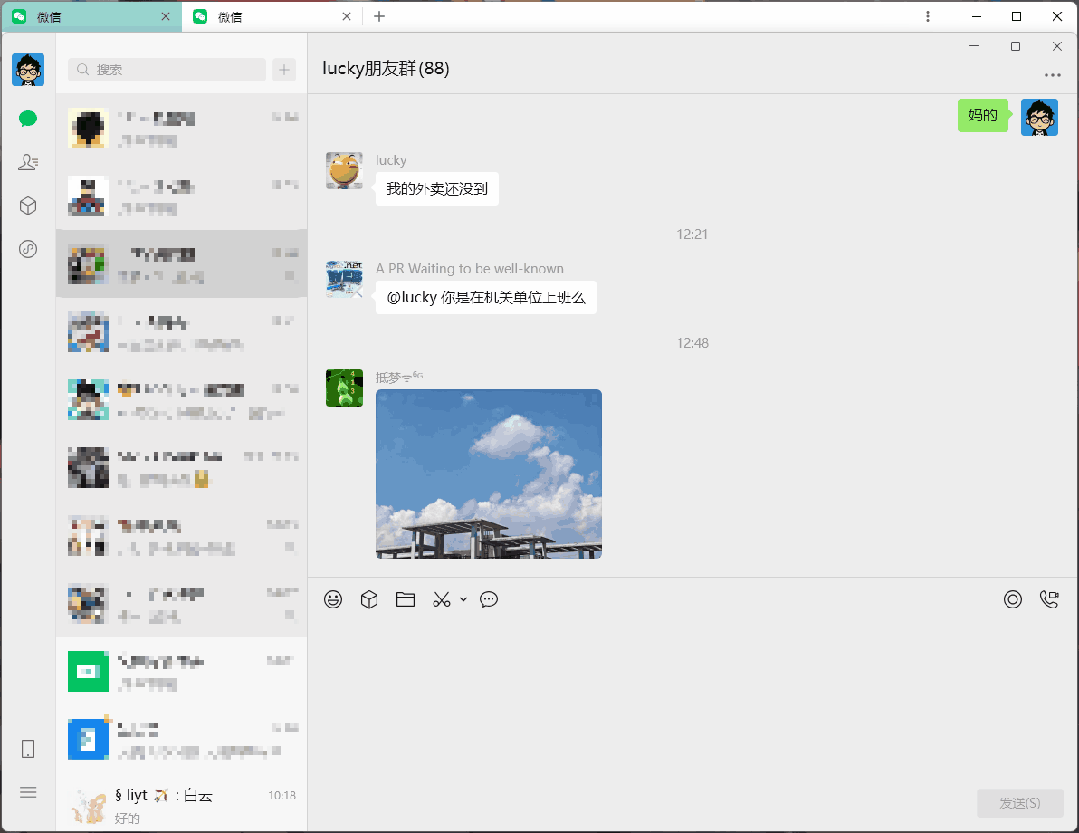Switch to the second 微信 window tab
Viewport: 1079px width, 833px height.
pyautogui.click(x=270, y=17)
